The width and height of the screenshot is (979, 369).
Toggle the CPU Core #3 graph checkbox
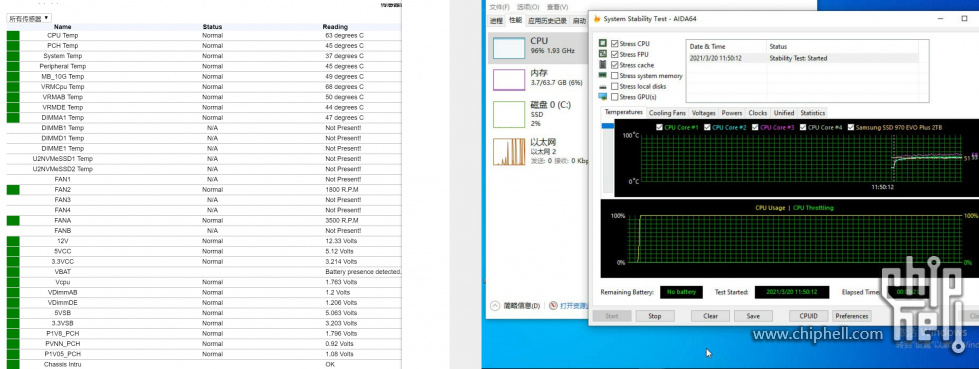[755, 127]
